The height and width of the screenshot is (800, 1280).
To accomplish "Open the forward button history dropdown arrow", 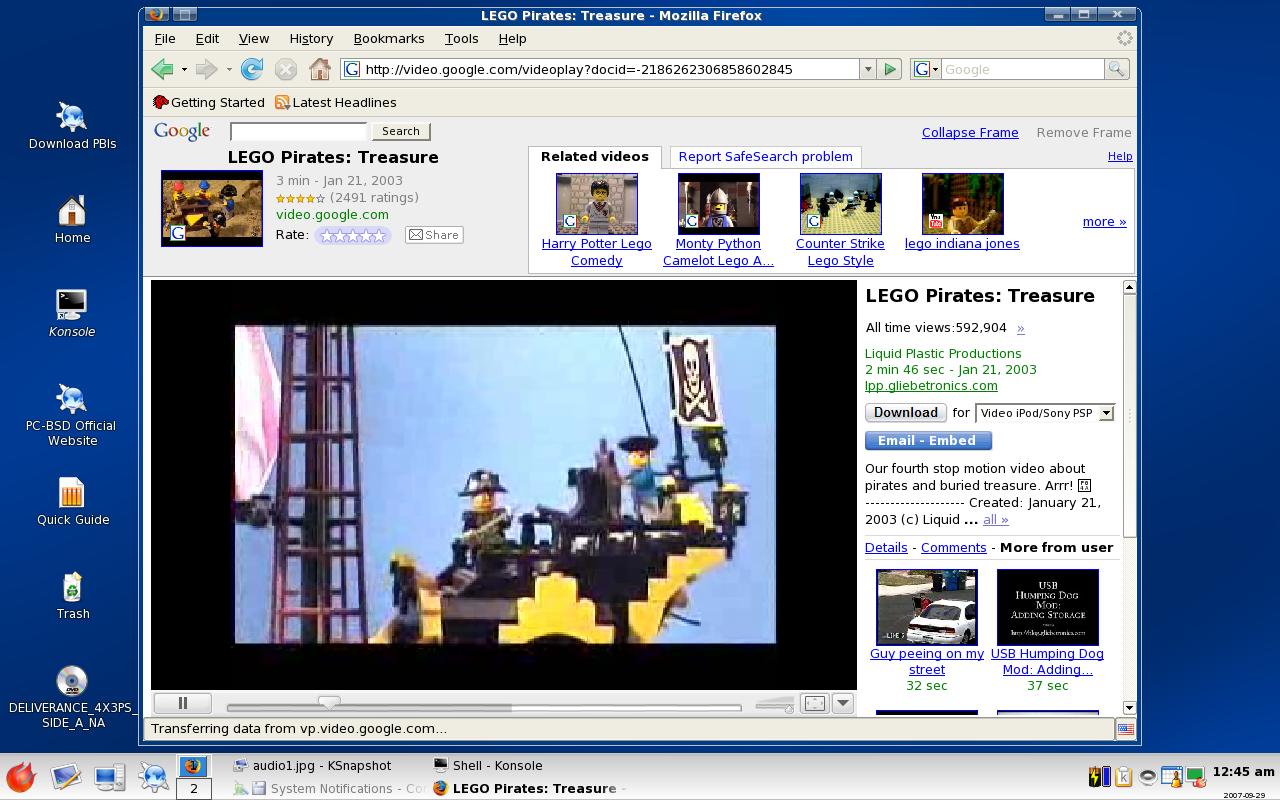I will (x=229, y=69).
